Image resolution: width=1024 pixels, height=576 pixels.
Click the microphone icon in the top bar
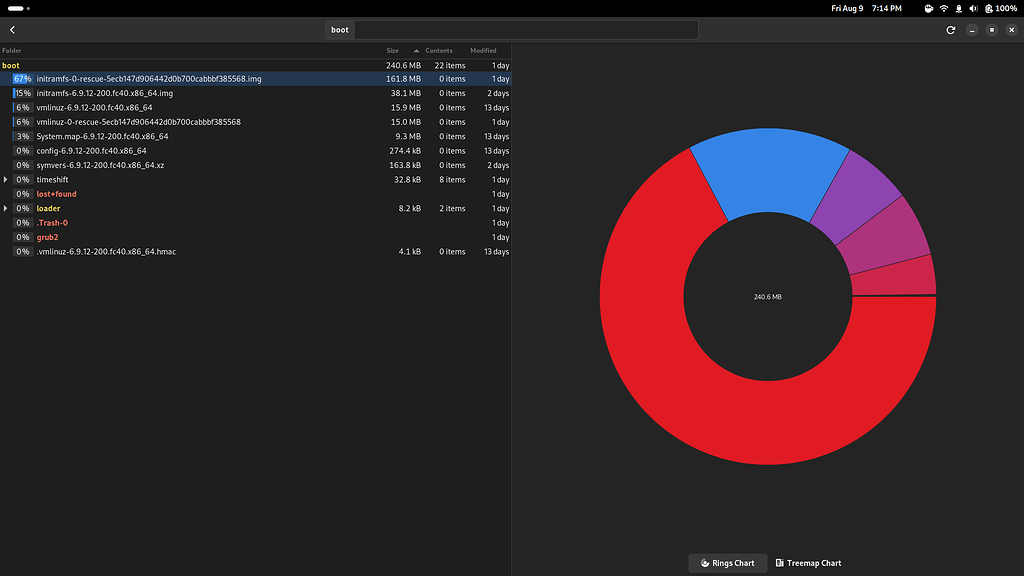[959, 8]
